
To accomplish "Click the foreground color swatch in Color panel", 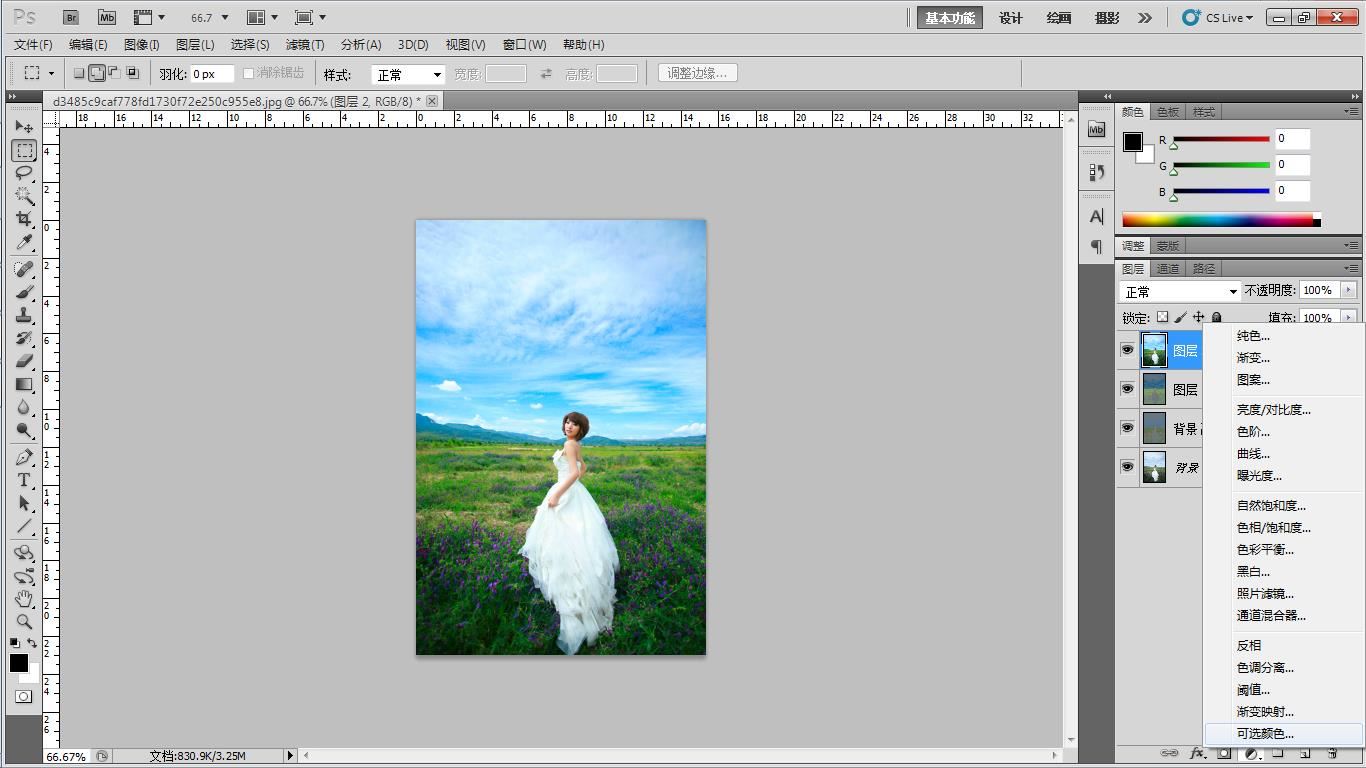I will [x=1132, y=142].
